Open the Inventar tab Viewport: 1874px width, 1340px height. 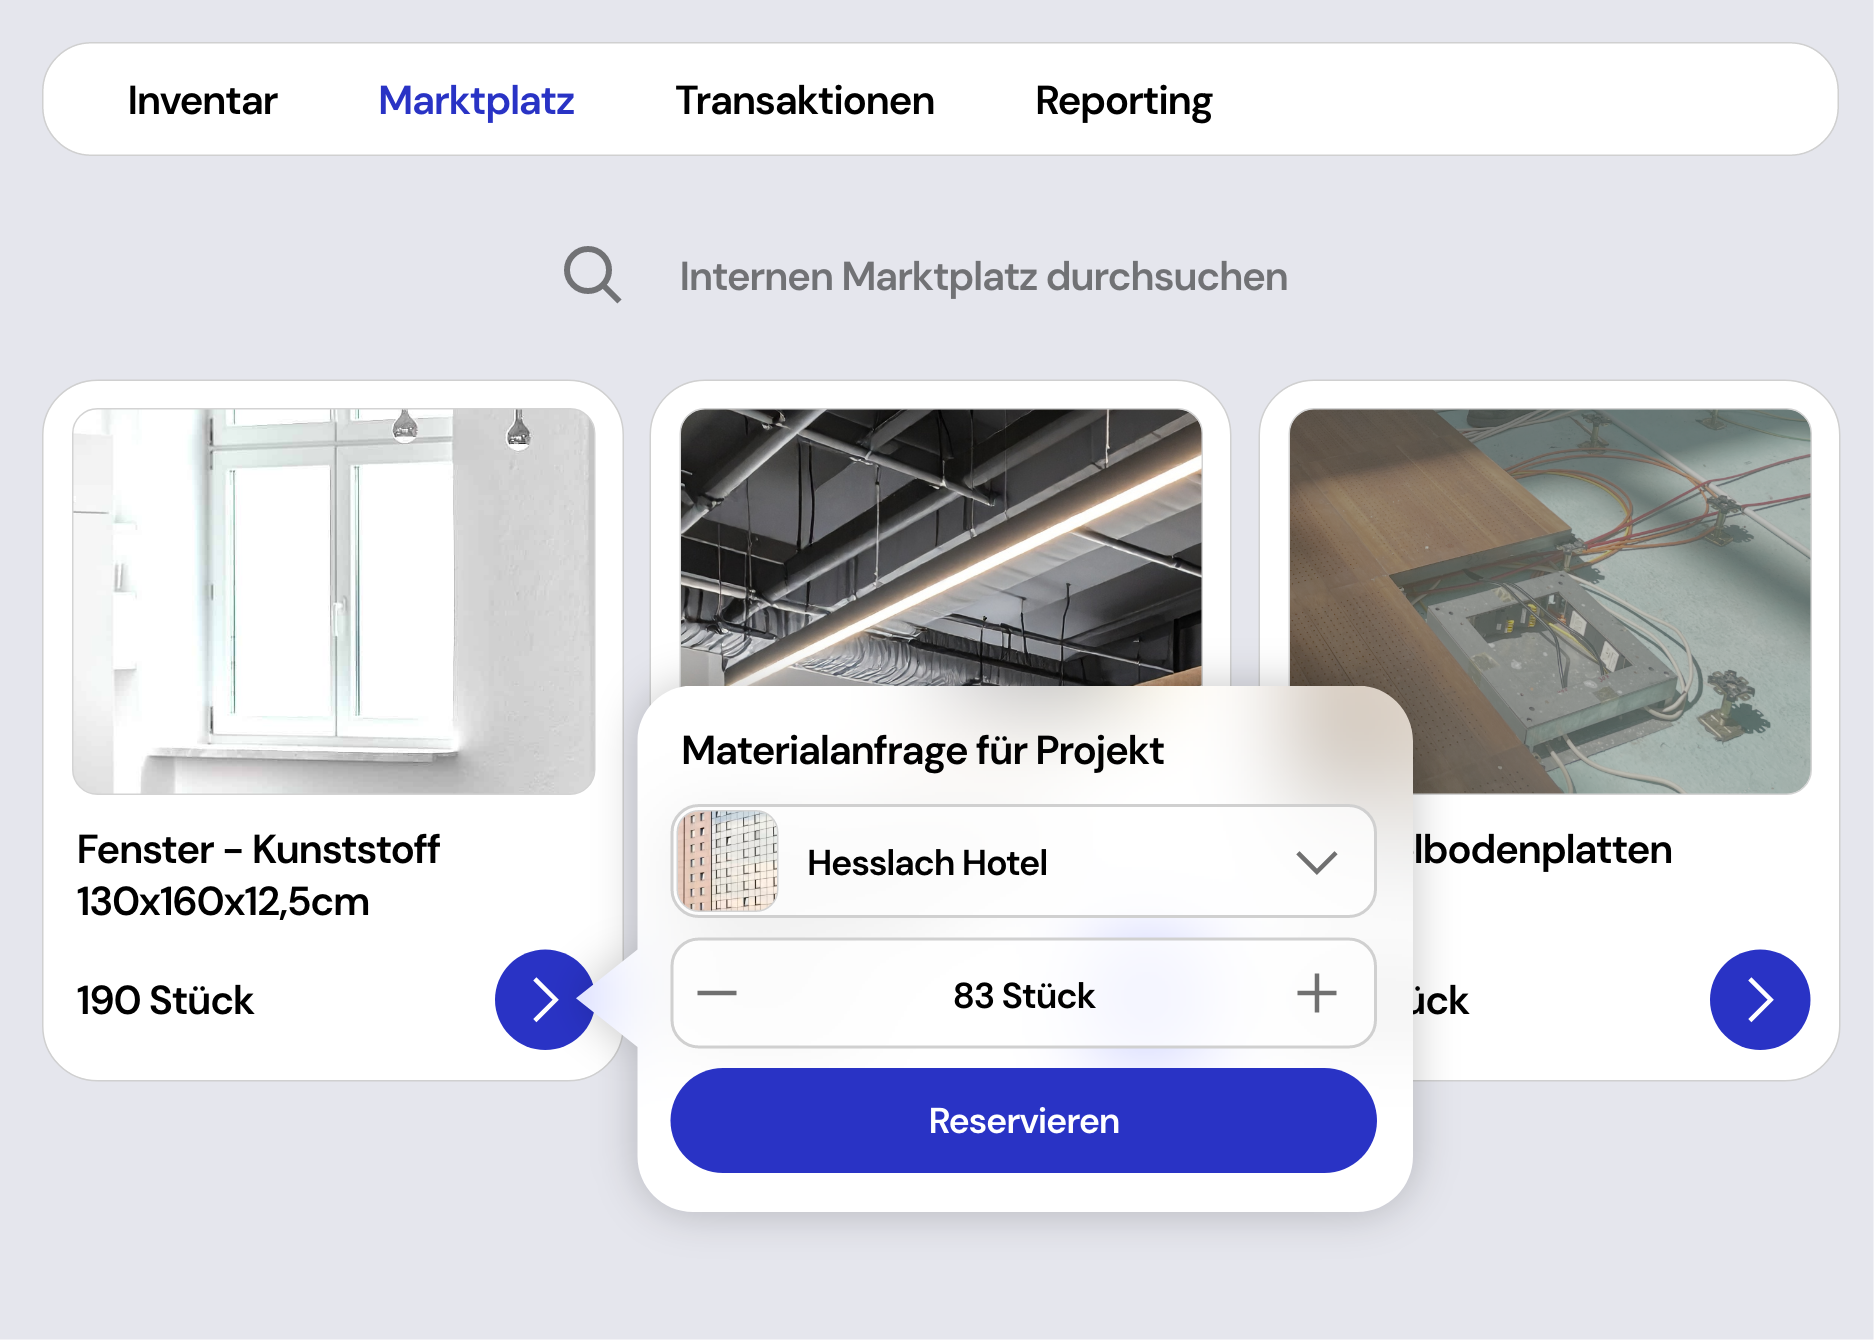[202, 101]
